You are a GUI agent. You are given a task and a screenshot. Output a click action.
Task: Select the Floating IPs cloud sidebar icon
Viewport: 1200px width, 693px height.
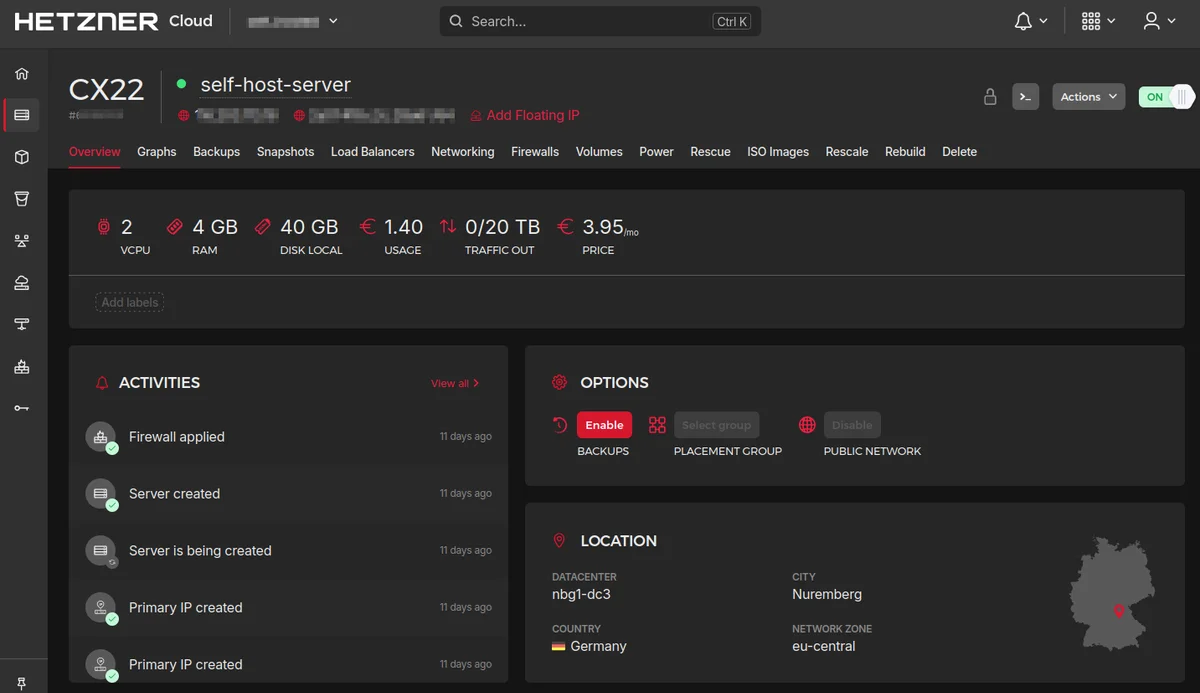(22, 282)
